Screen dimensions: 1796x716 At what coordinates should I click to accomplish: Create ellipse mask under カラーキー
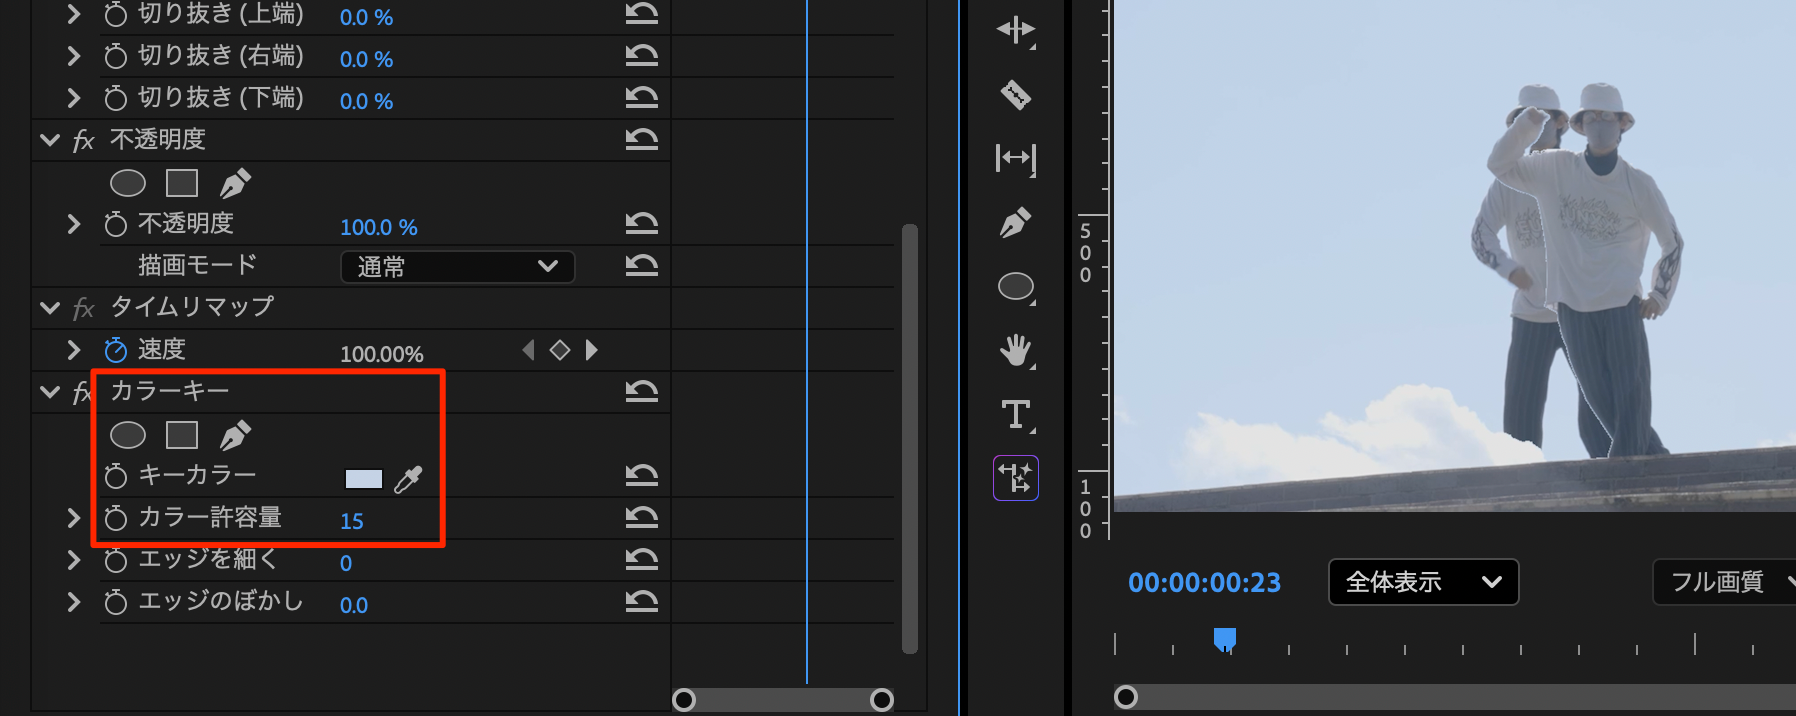pos(127,435)
